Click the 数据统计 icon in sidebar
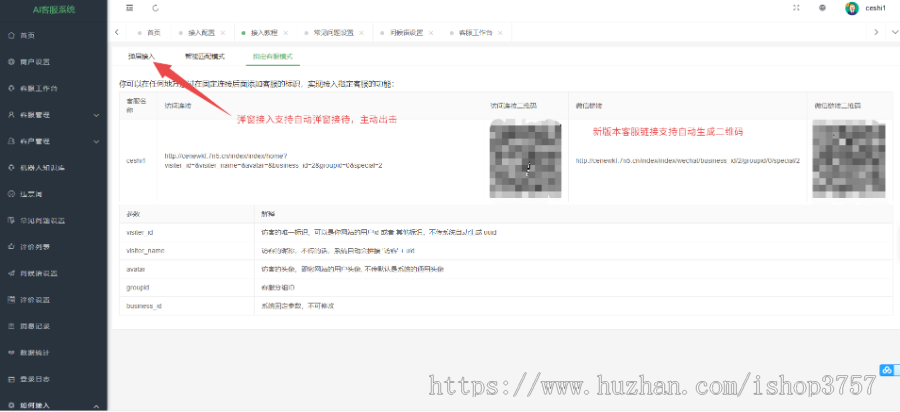 pos(11,352)
